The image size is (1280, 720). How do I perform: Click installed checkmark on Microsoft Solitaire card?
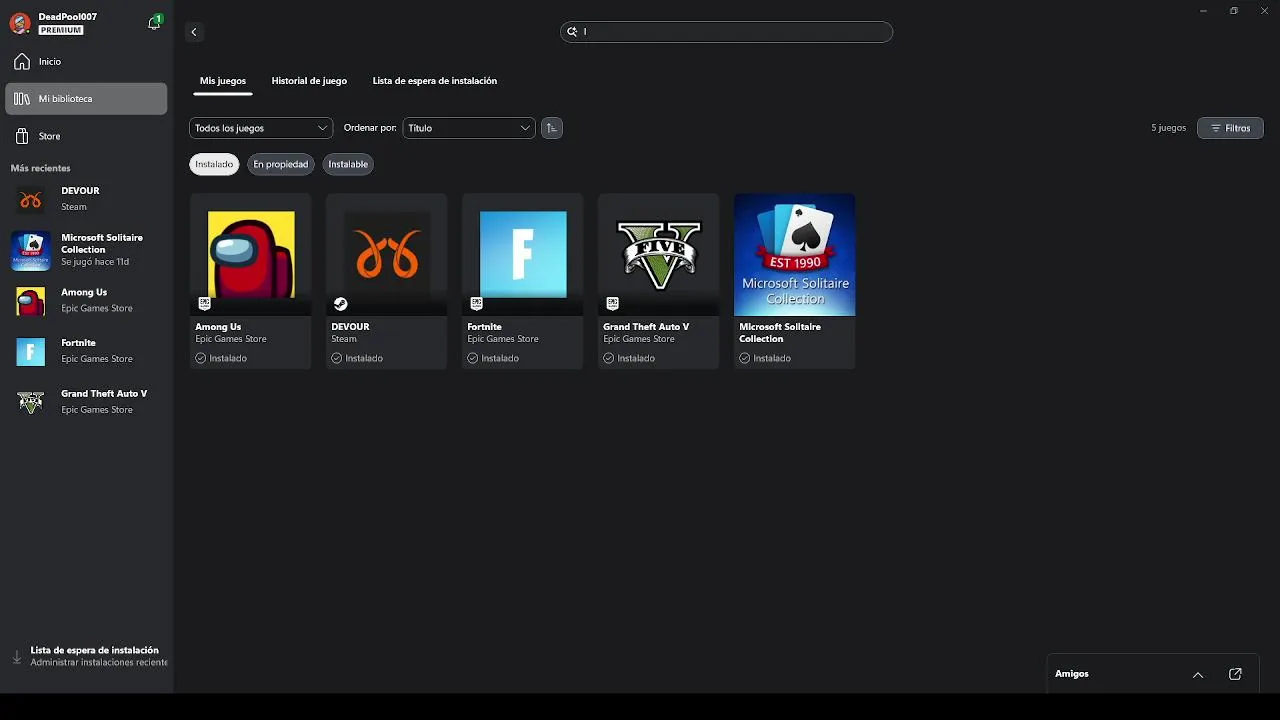(x=744, y=358)
